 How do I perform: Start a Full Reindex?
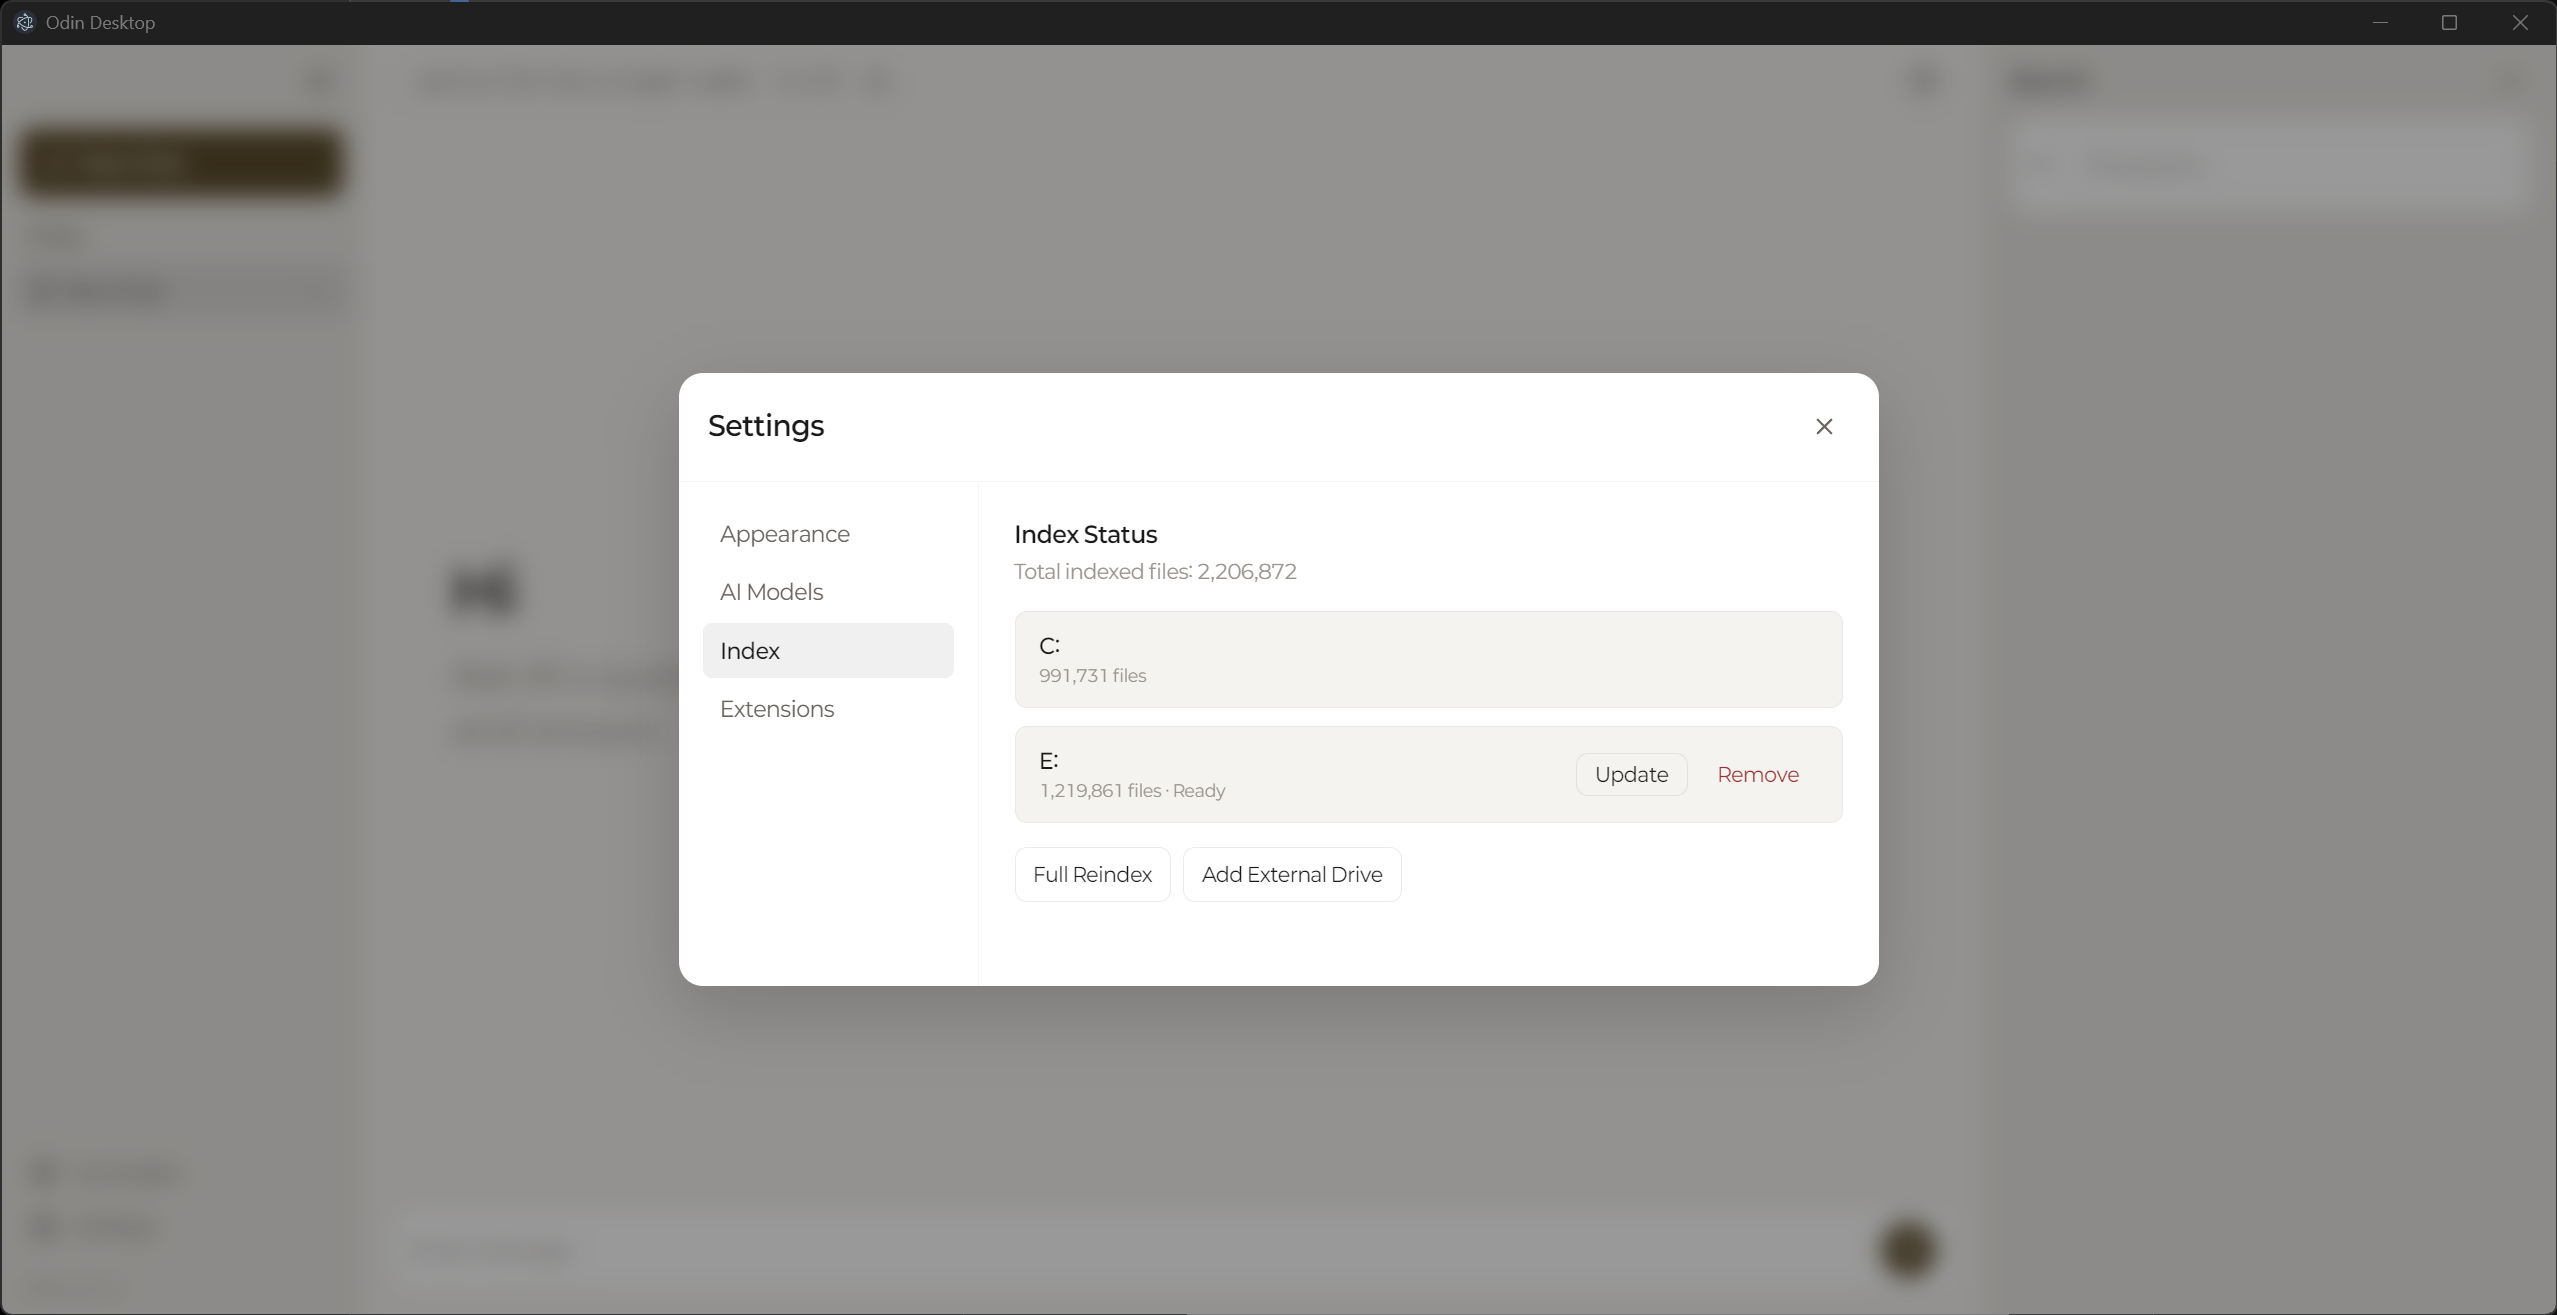[1091, 875]
